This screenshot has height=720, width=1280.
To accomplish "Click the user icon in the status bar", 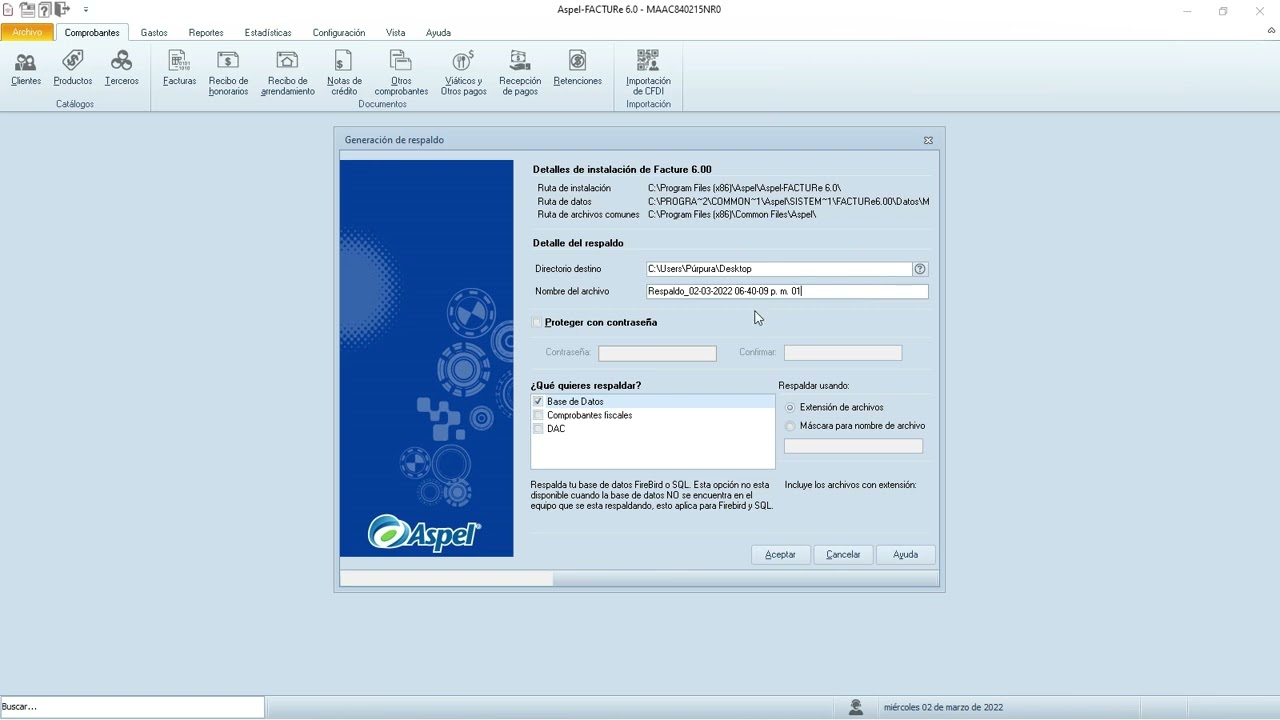I will click(x=856, y=707).
